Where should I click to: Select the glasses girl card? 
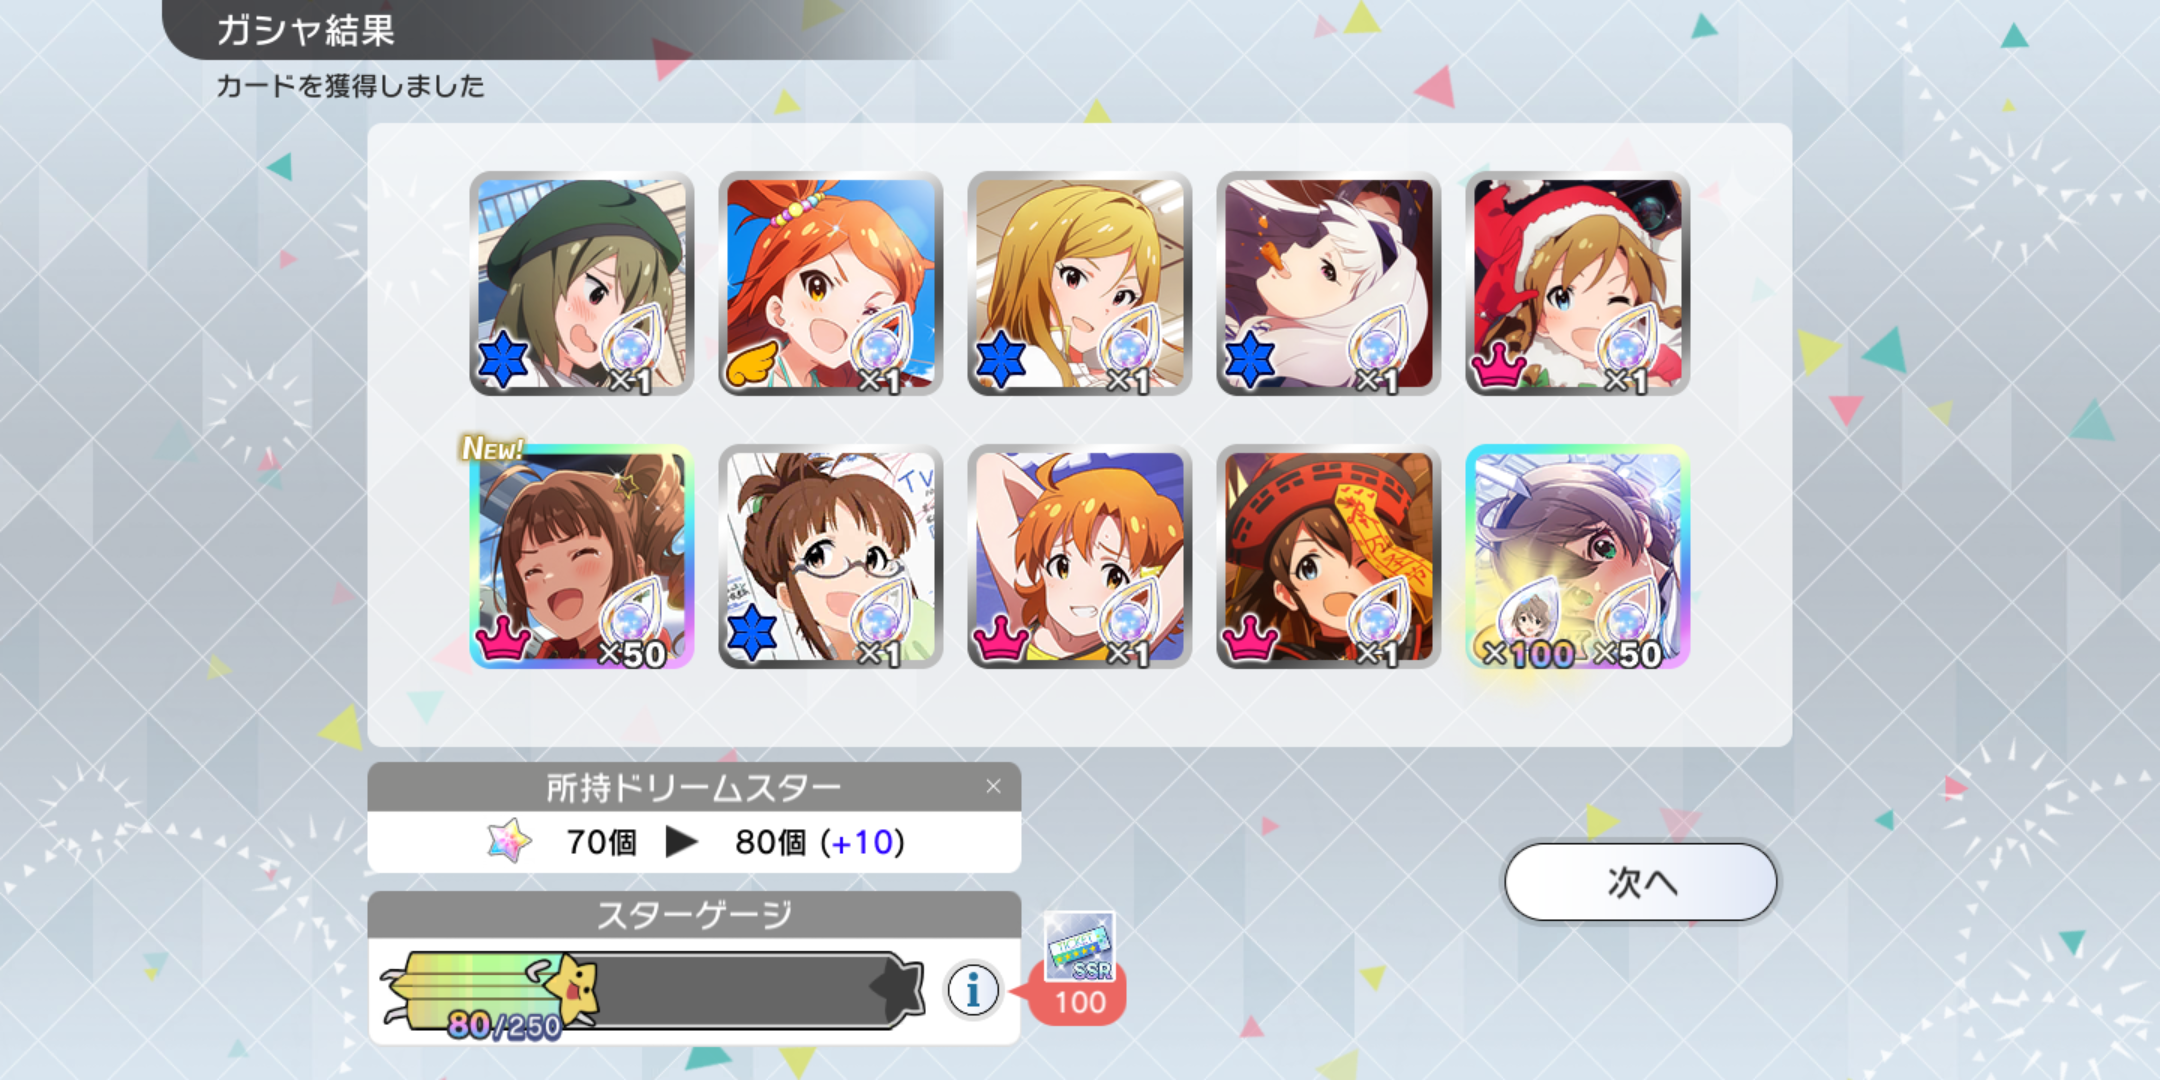[x=830, y=556]
